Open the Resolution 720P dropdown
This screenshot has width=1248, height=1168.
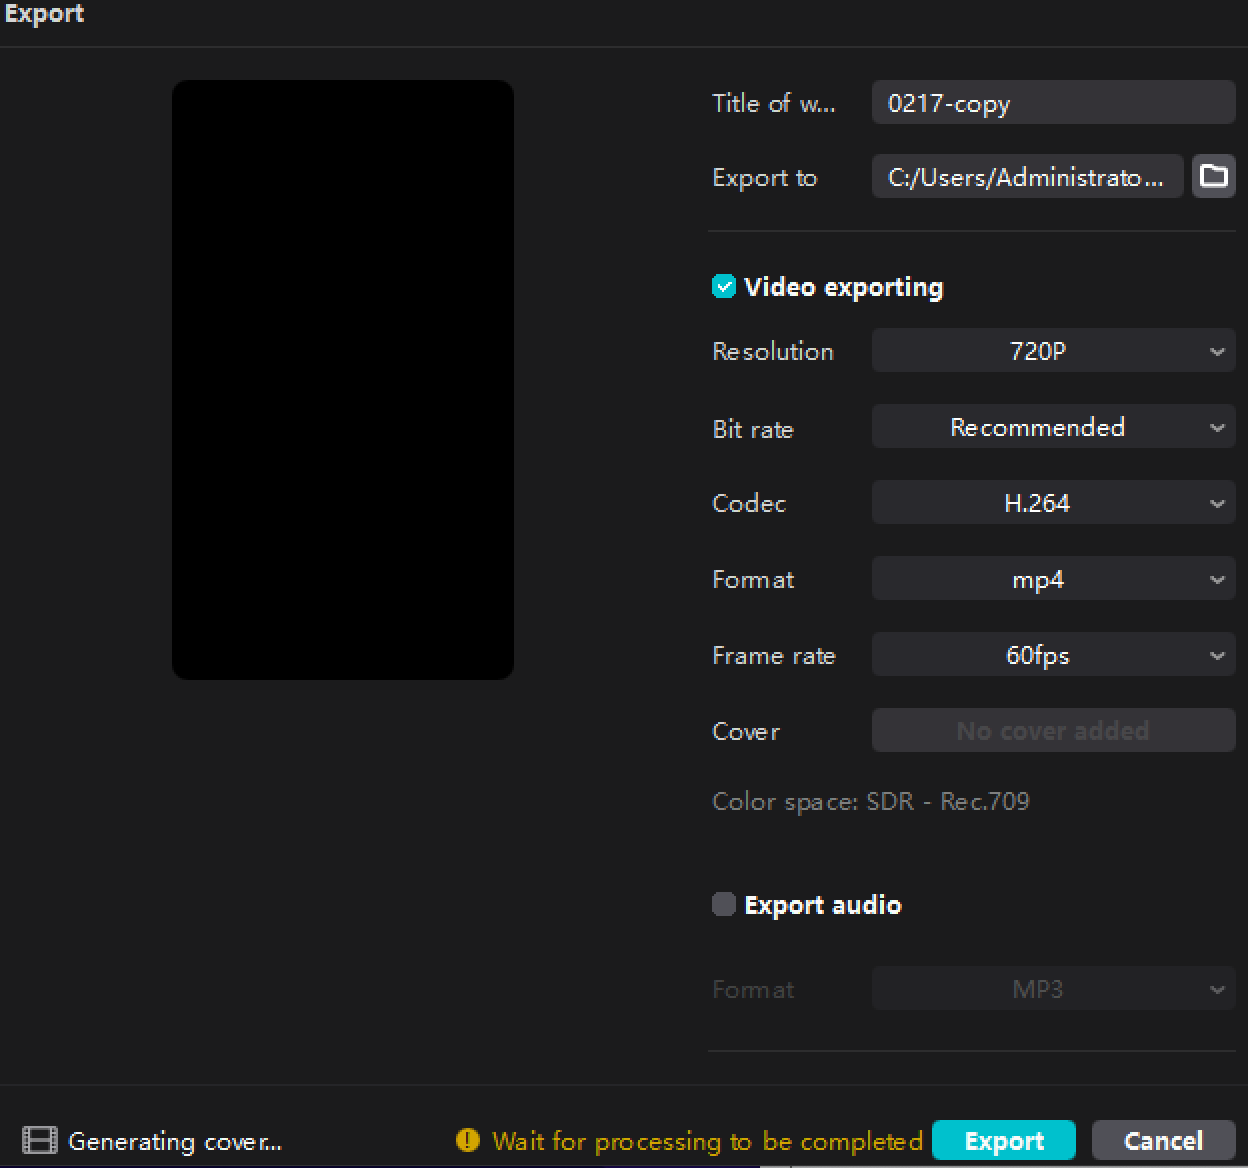(x=1053, y=351)
